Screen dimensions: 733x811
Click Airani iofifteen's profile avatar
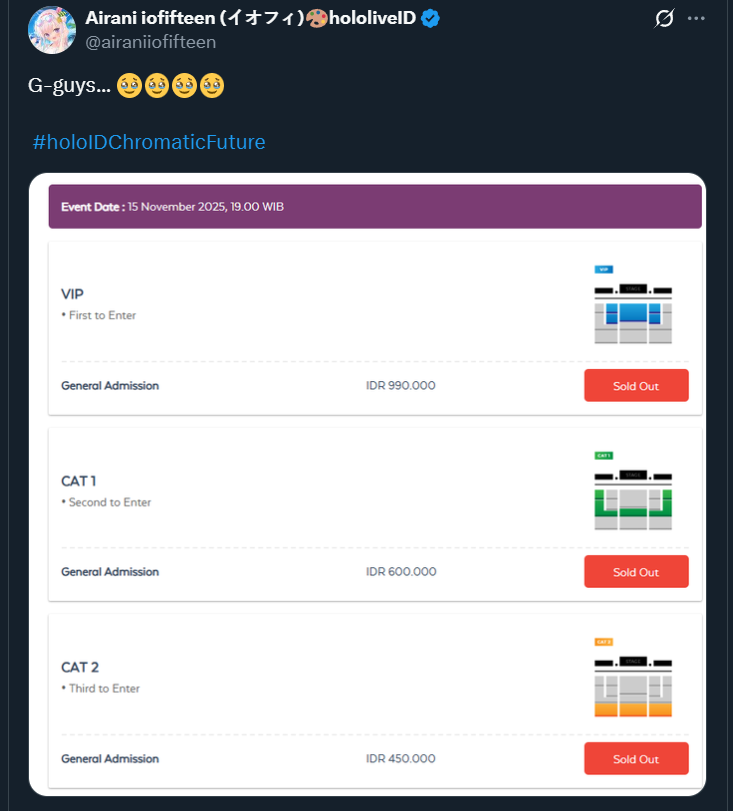tap(50, 30)
